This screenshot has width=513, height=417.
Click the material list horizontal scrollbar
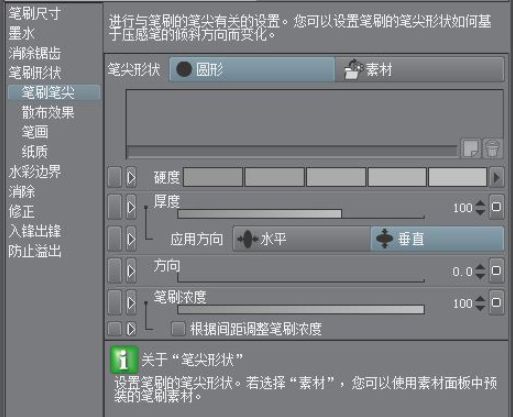(x=292, y=151)
